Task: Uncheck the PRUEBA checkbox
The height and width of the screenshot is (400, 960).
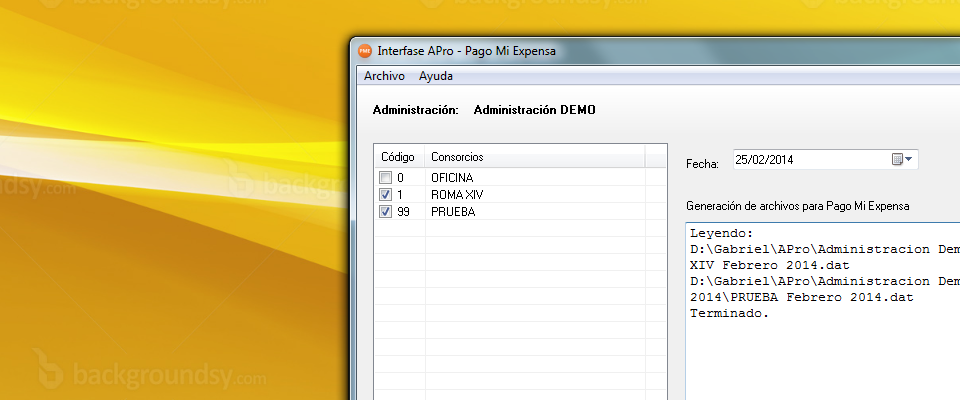Action: [386, 213]
